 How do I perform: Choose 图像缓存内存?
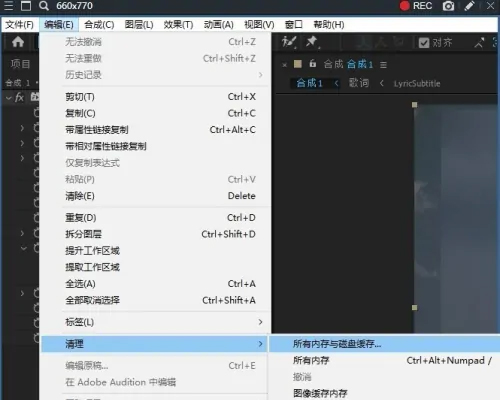(x=384, y=393)
